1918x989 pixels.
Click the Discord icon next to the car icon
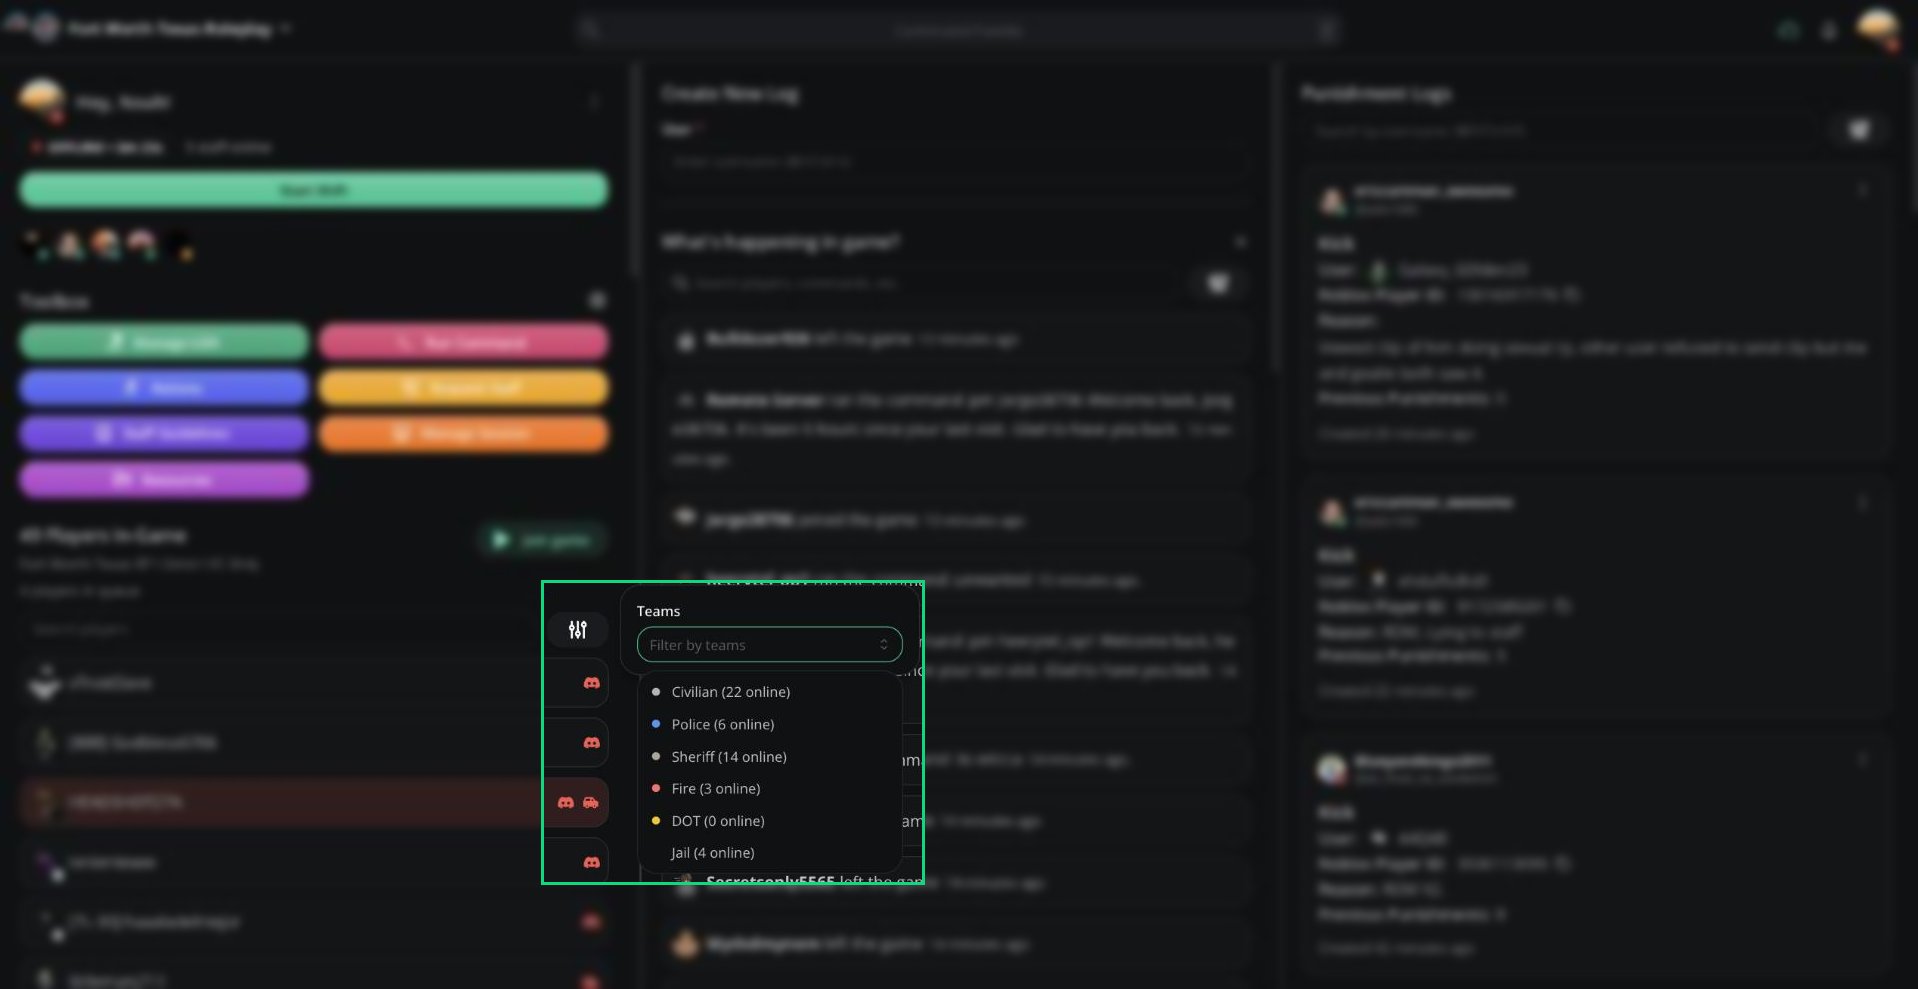[x=566, y=802]
